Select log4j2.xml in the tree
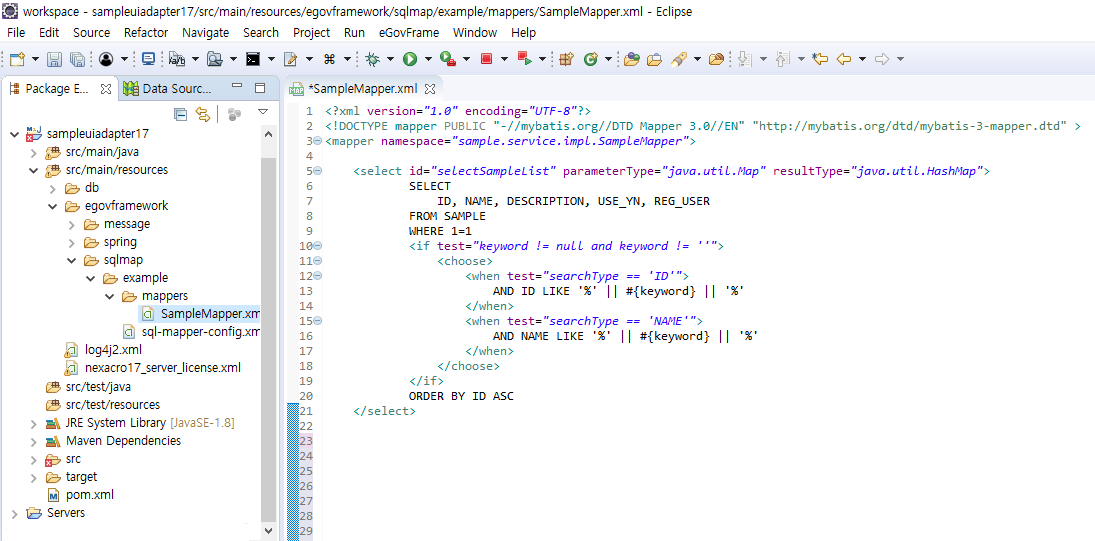The height and width of the screenshot is (541, 1095). (x=113, y=350)
